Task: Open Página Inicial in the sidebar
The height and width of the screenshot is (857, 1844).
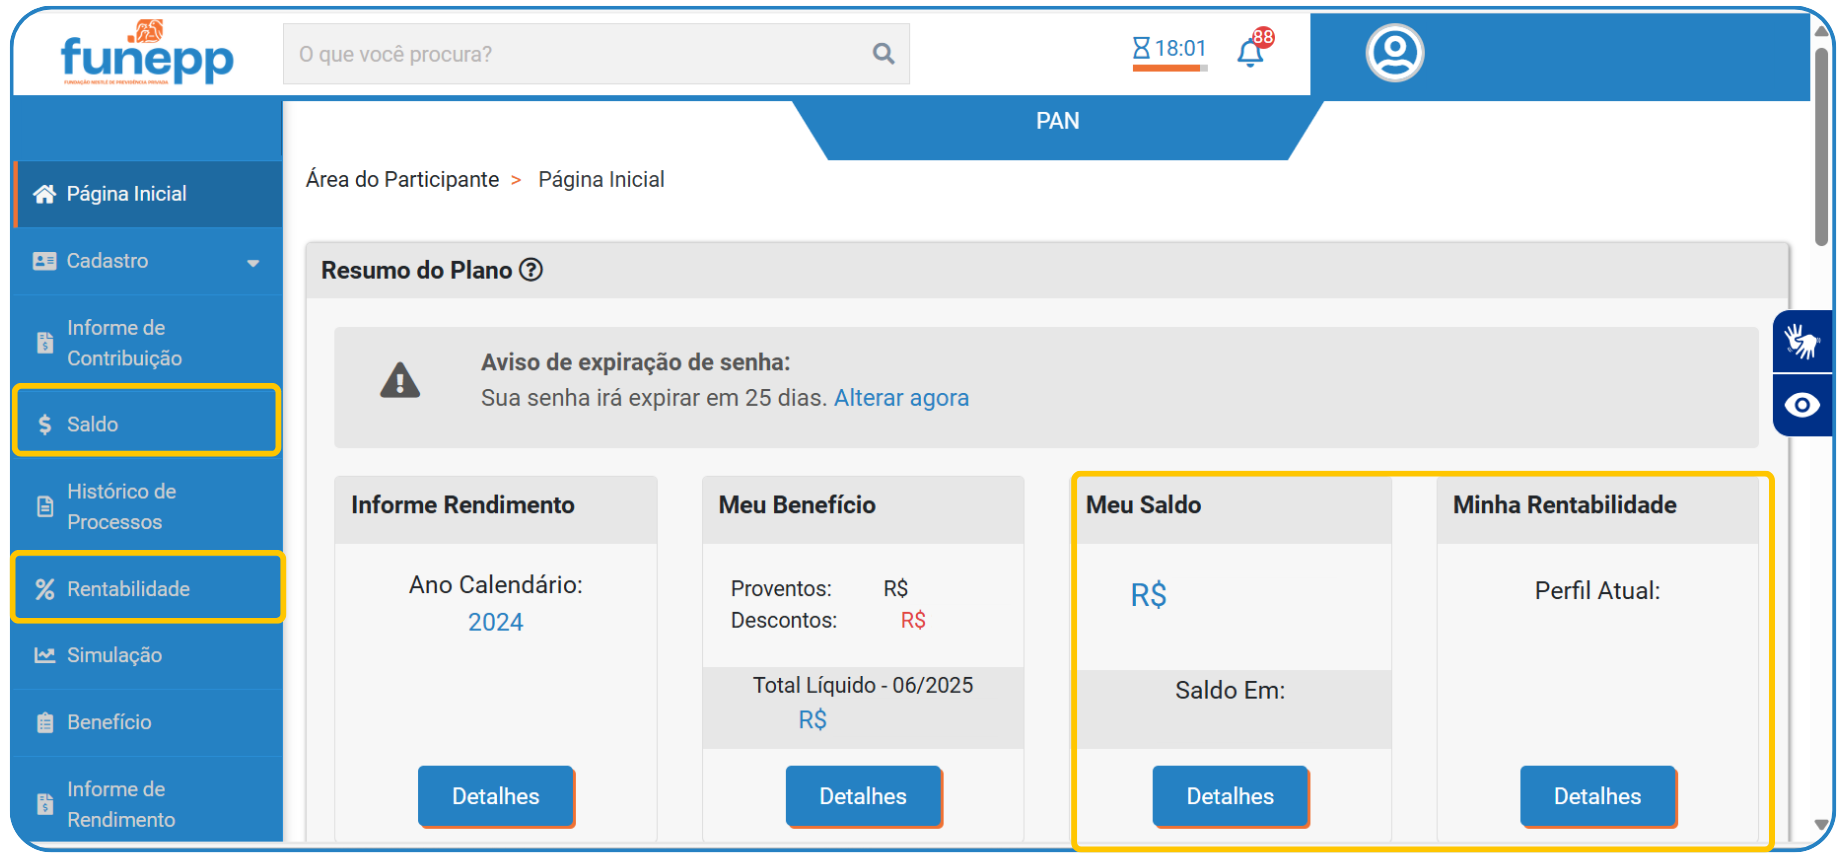Action: point(148,194)
